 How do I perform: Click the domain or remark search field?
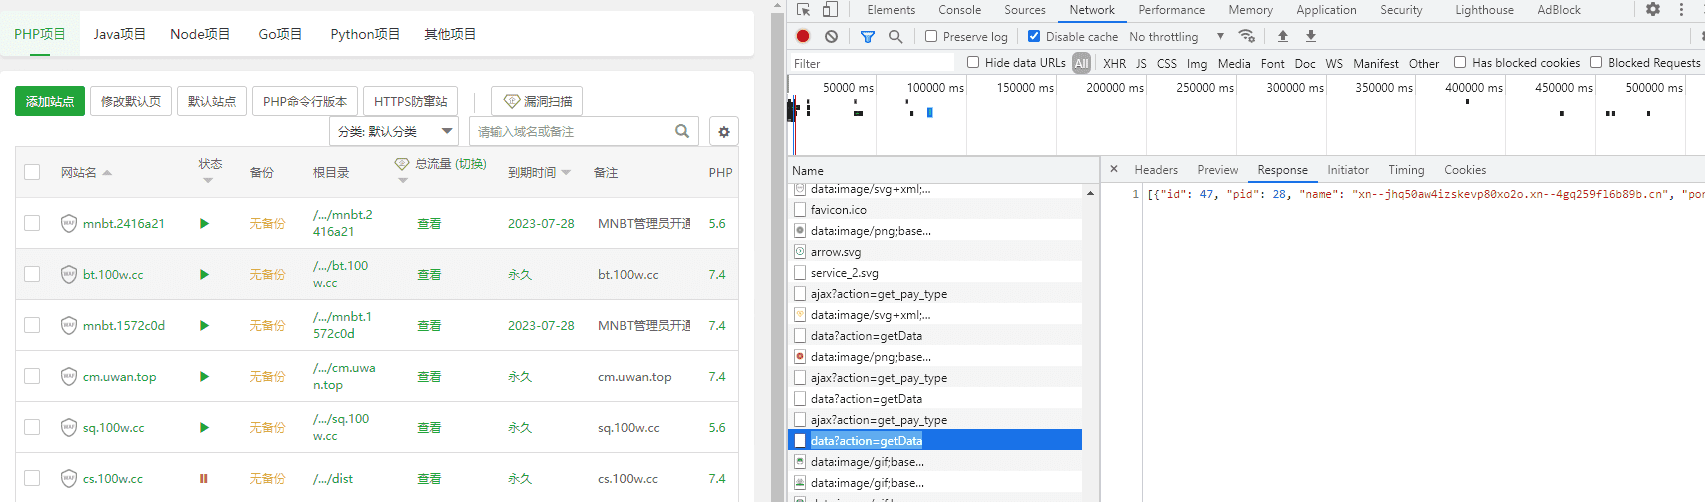tap(572, 132)
